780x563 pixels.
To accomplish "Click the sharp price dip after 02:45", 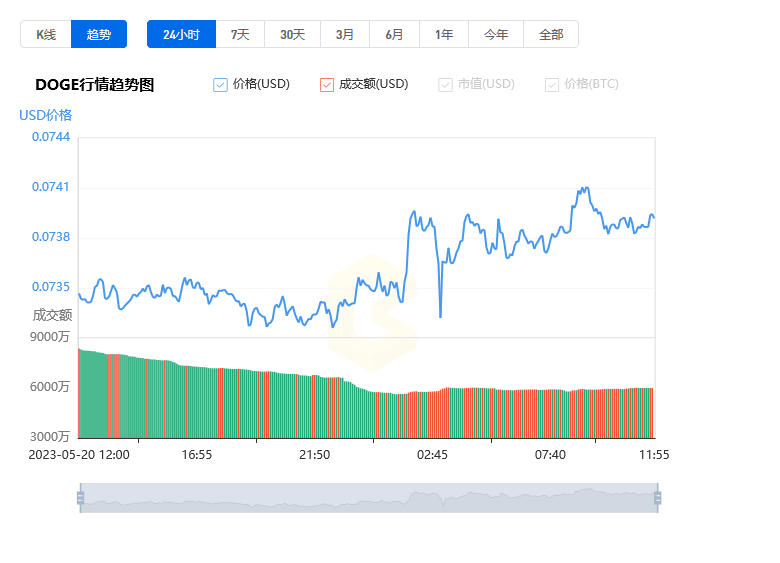I will point(441,316).
